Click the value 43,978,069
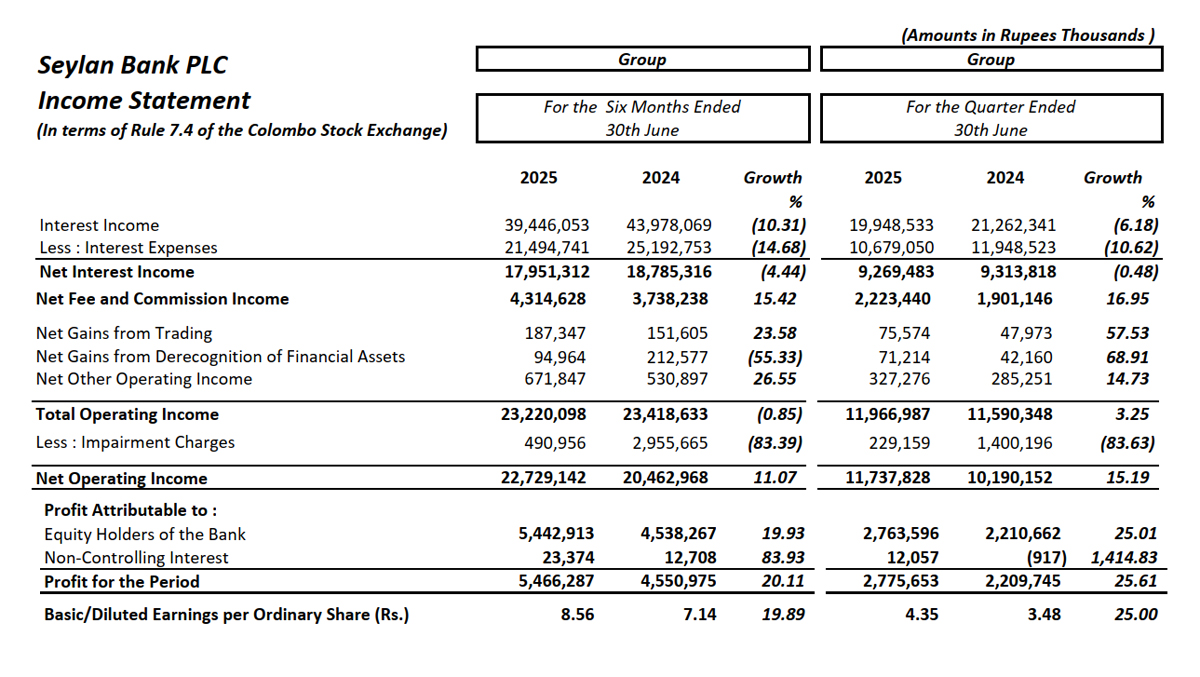The height and width of the screenshot is (677, 1200). [x=668, y=225]
